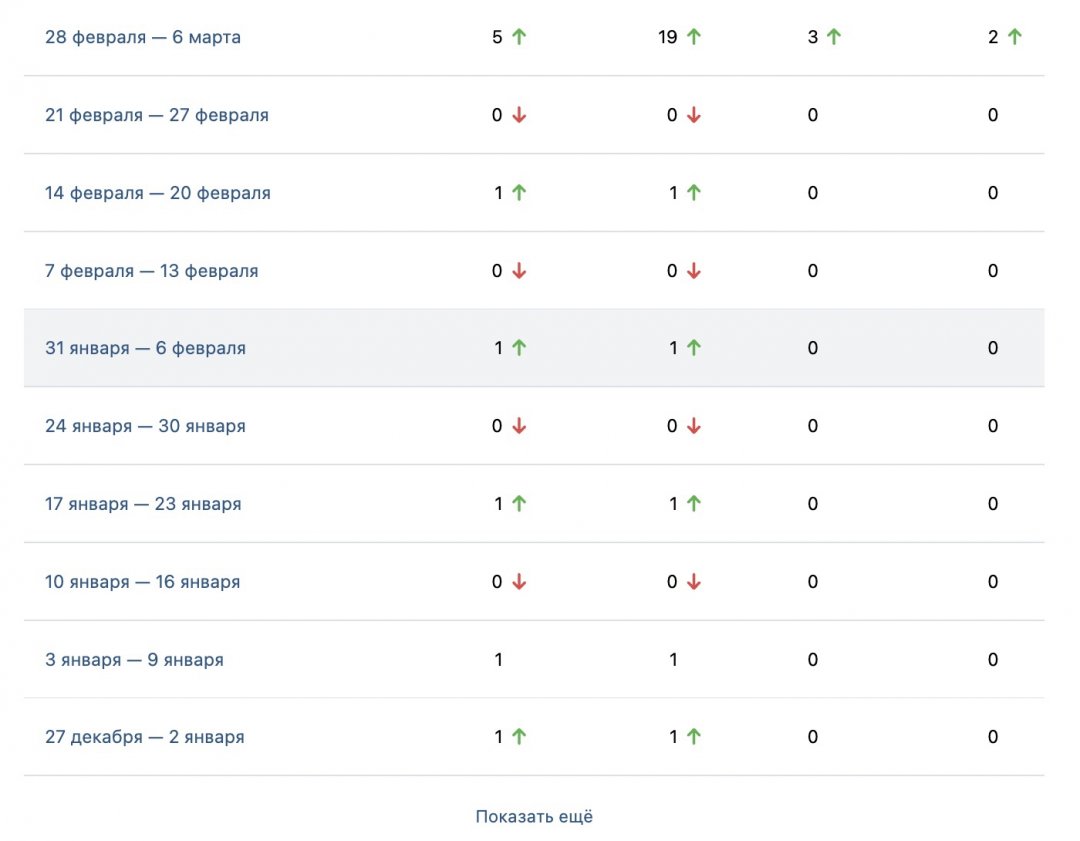Open the 7 февраля — 13 февраля statistics

click(x=151, y=271)
